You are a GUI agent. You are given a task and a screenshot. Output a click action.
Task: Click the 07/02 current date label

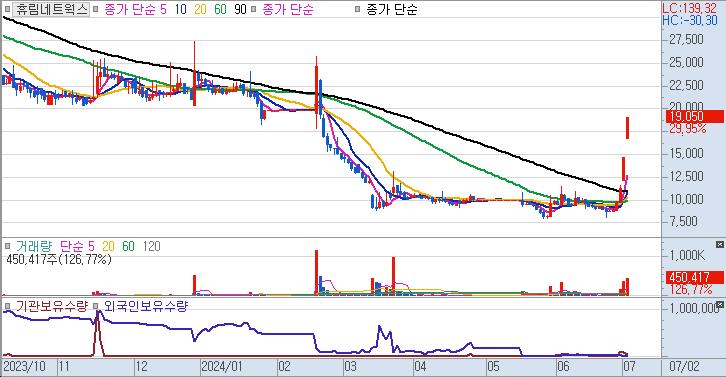pos(684,367)
